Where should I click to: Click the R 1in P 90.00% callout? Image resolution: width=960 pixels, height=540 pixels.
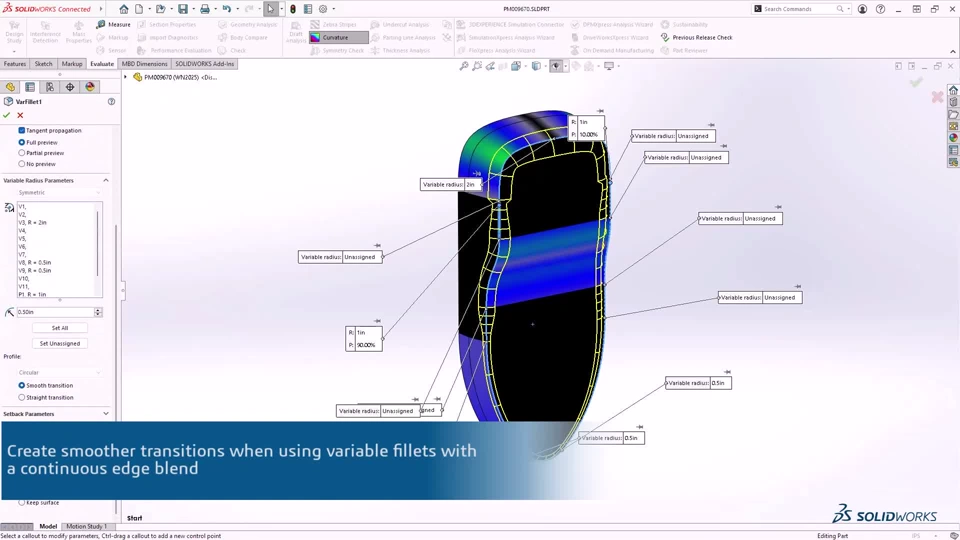(364, 339)
